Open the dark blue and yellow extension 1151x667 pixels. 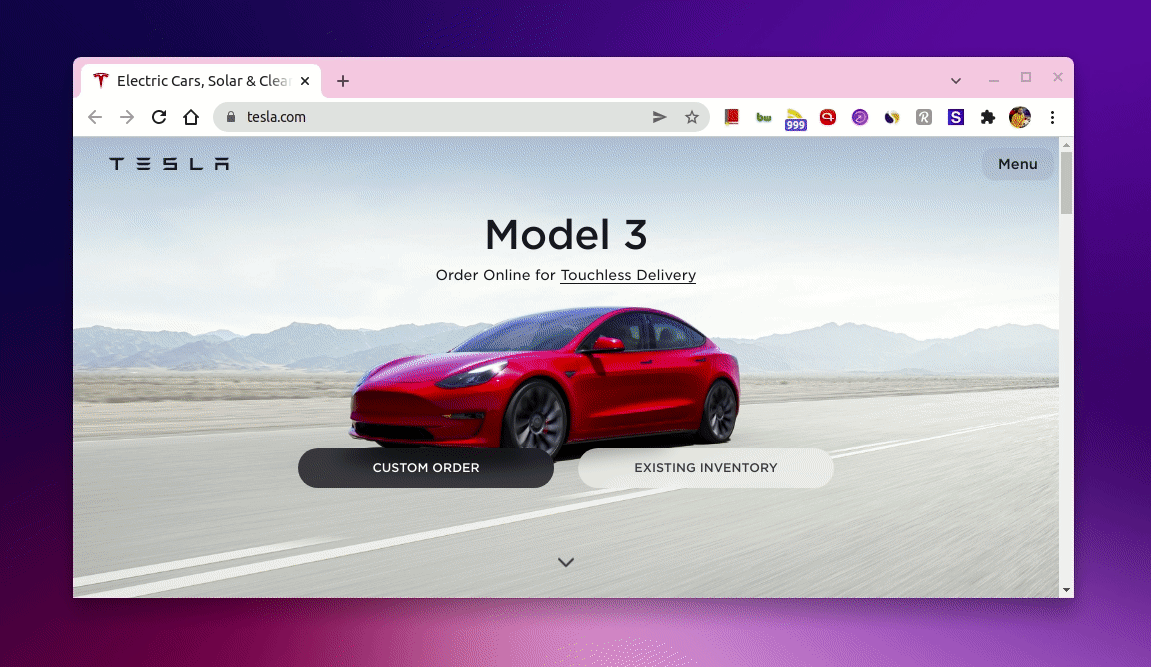tap(892, 117)
